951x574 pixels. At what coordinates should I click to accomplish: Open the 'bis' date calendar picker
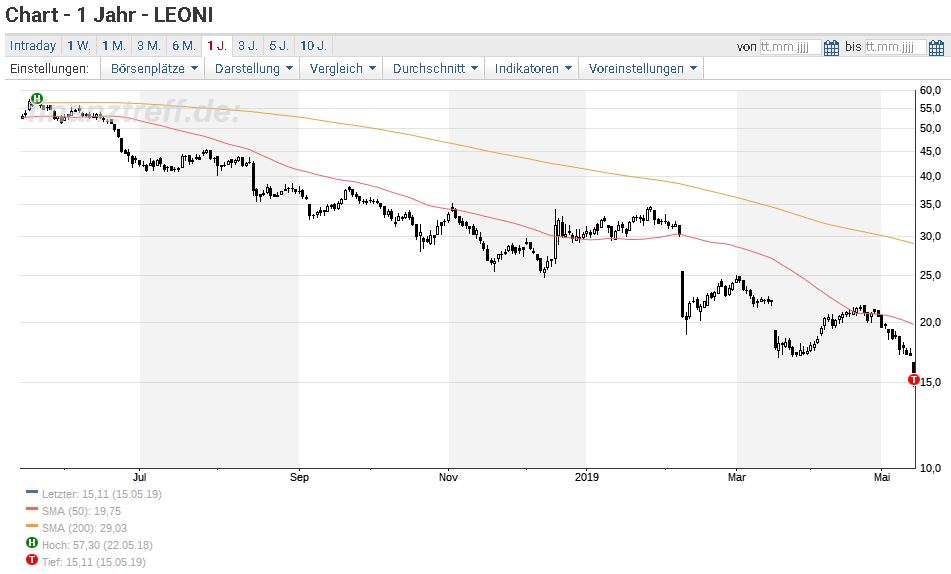[936, 47]
